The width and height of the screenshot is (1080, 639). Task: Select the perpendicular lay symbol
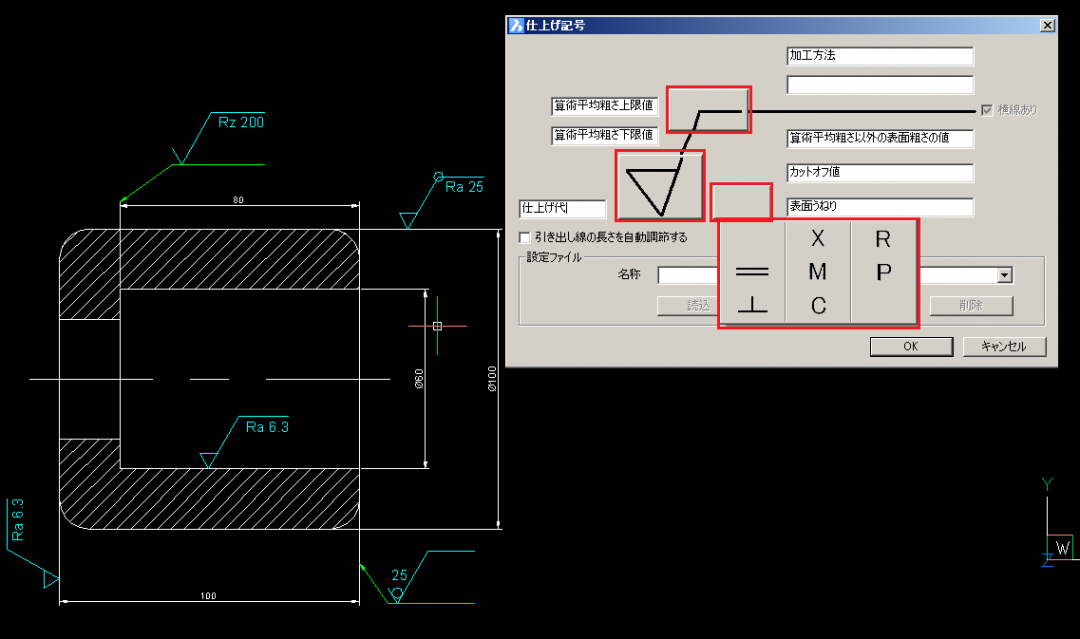(752, 305)
